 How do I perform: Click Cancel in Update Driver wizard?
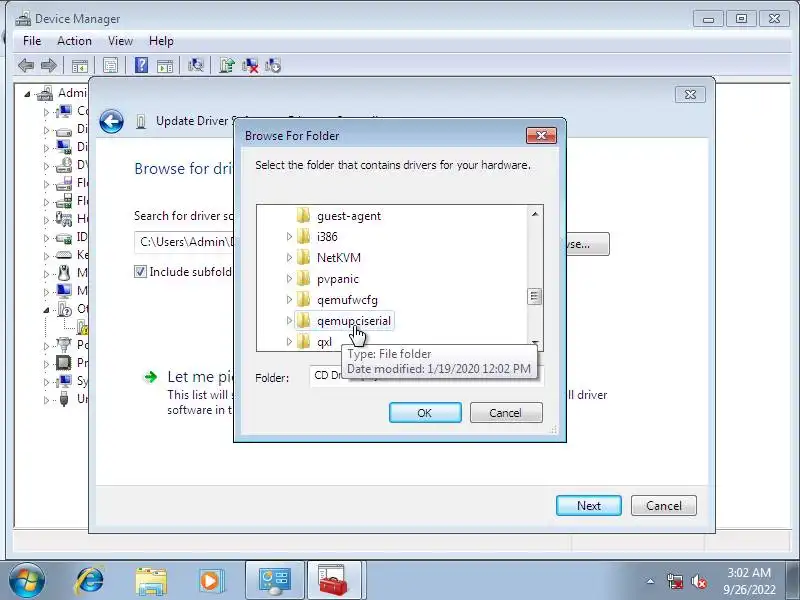[x=664, y=506]
